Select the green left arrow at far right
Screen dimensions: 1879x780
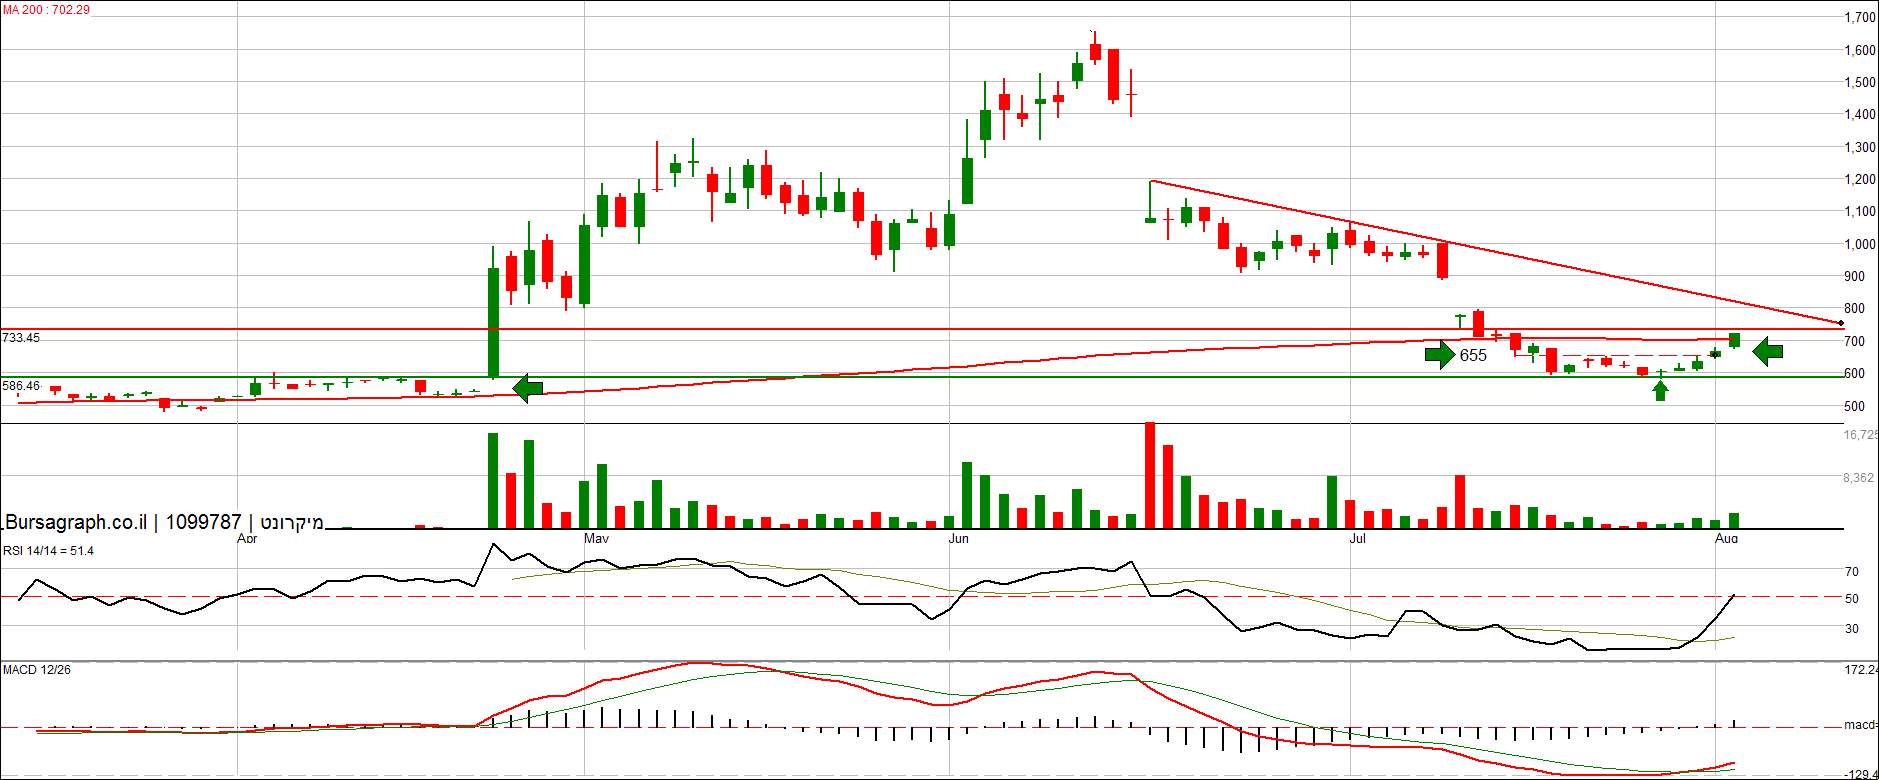(1768, 351)
